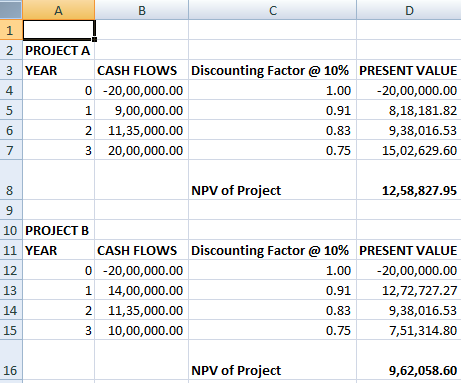This screenshot has width=461, height=383.
Task: Click discount factor 0.75 in row 7
Action: [272, 150]
